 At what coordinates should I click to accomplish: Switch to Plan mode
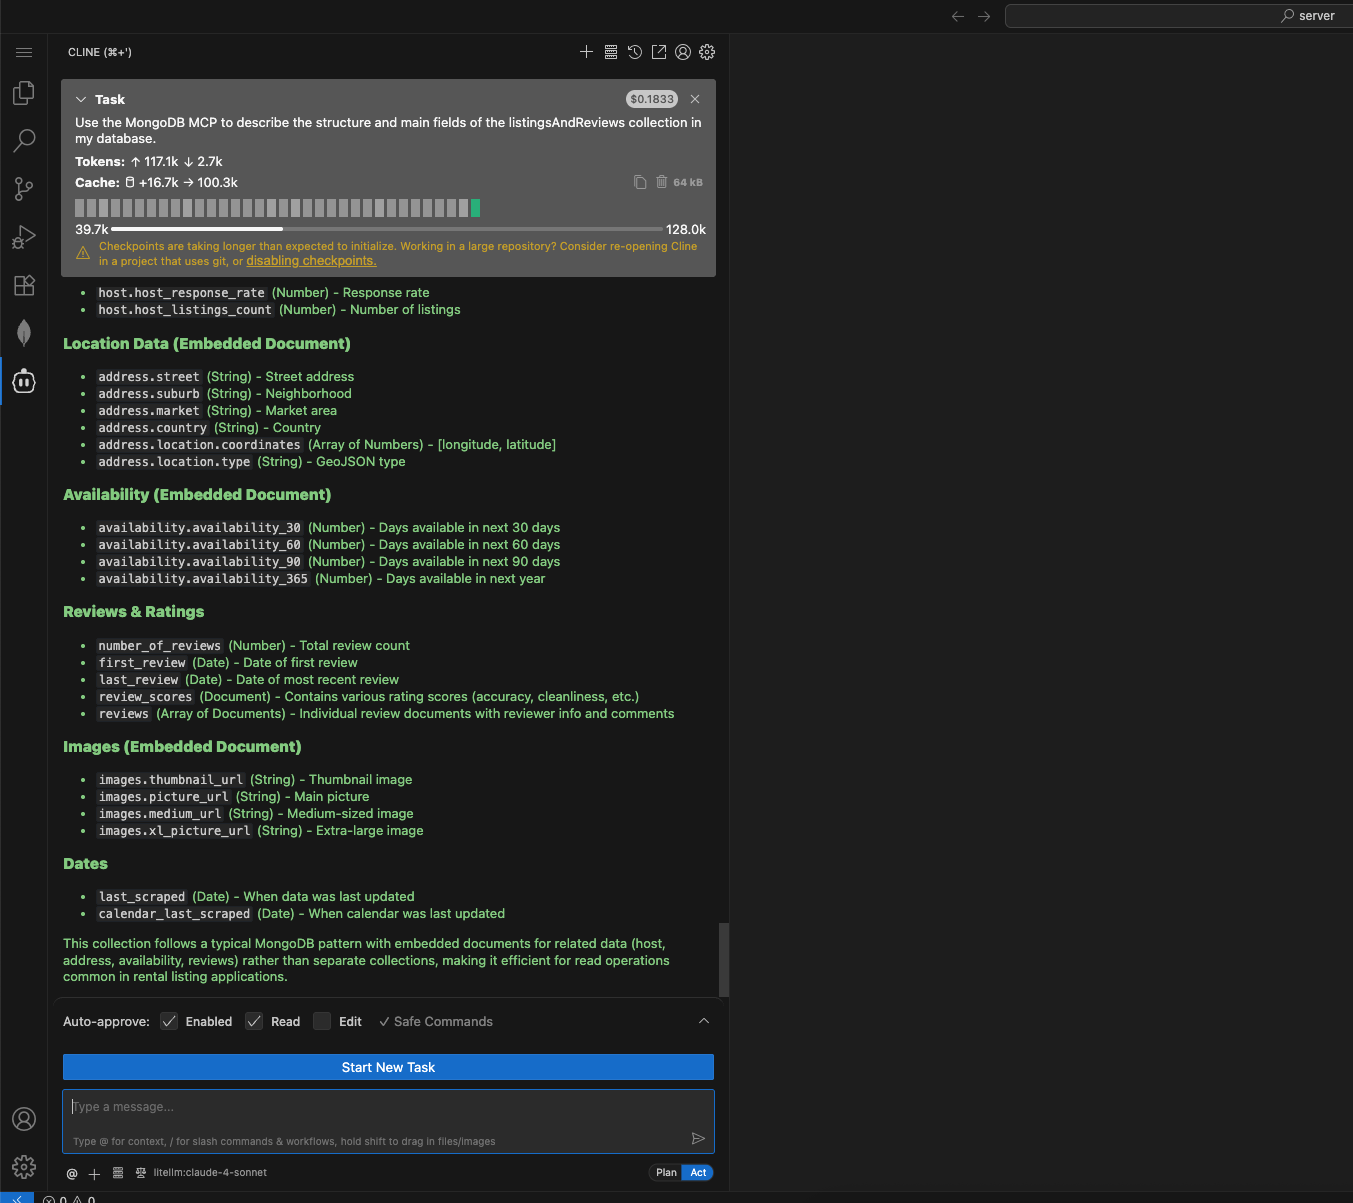(666, 1173)
